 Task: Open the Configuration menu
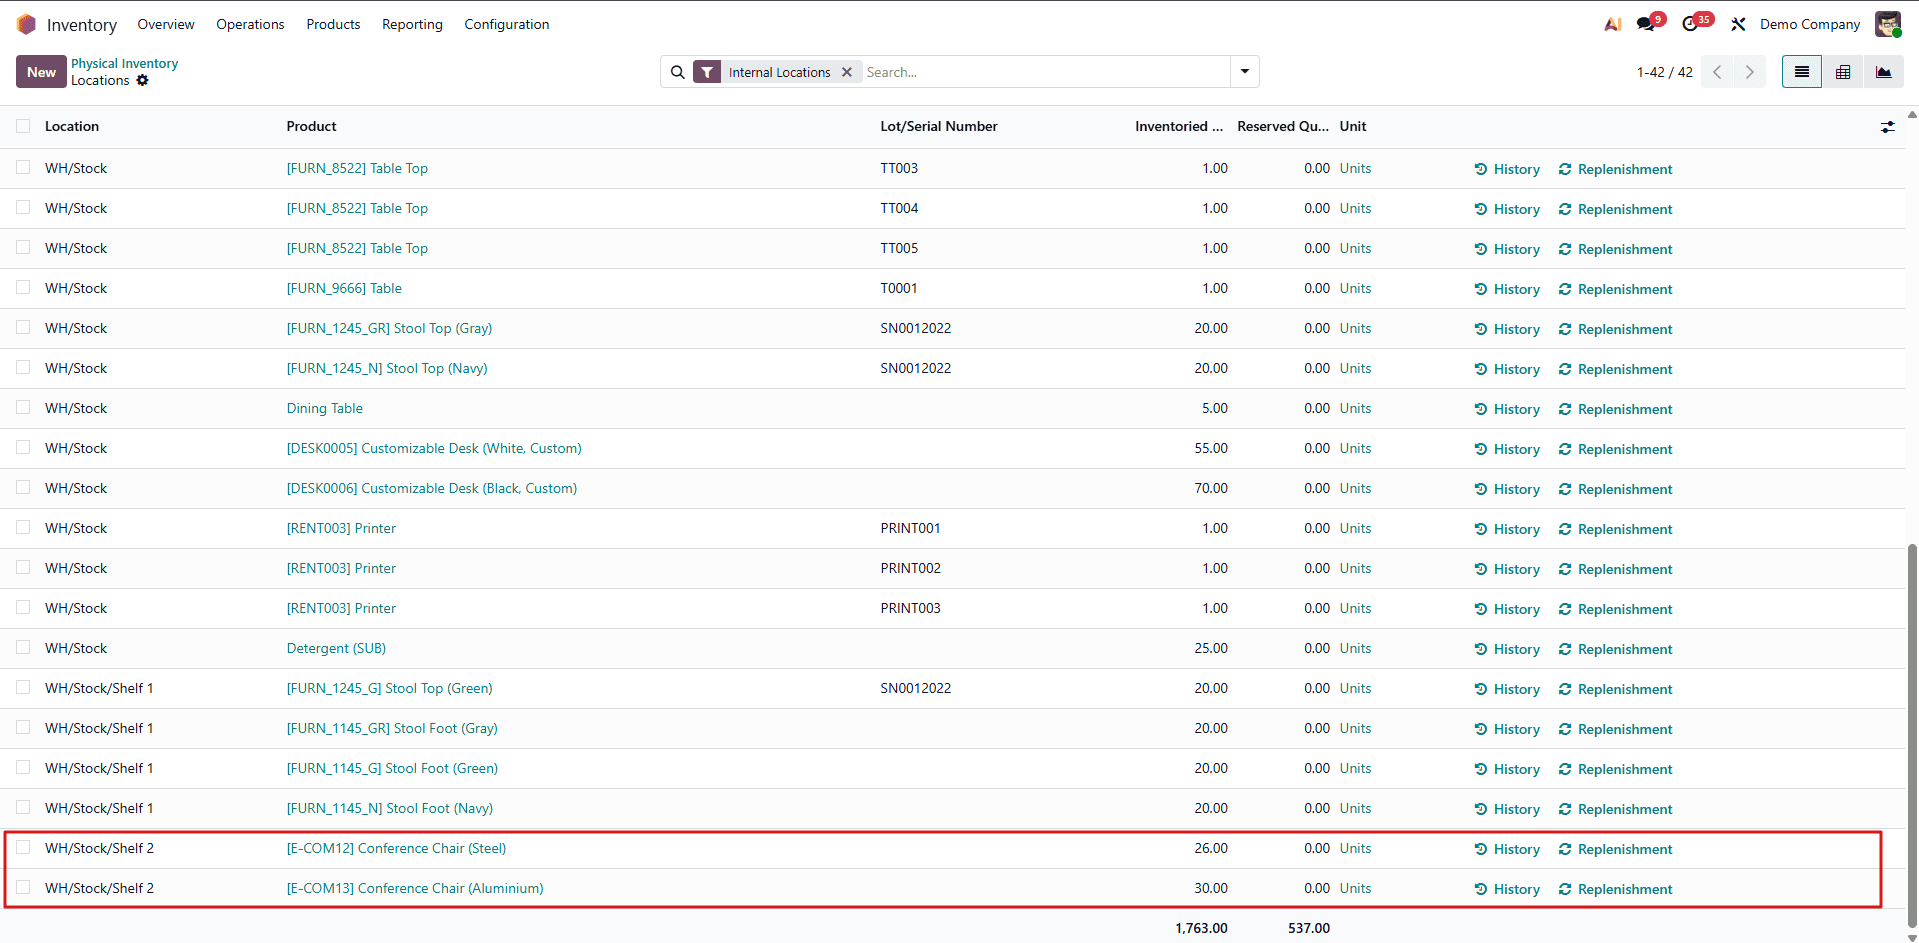pyautogui.click(x=506, y=24)
